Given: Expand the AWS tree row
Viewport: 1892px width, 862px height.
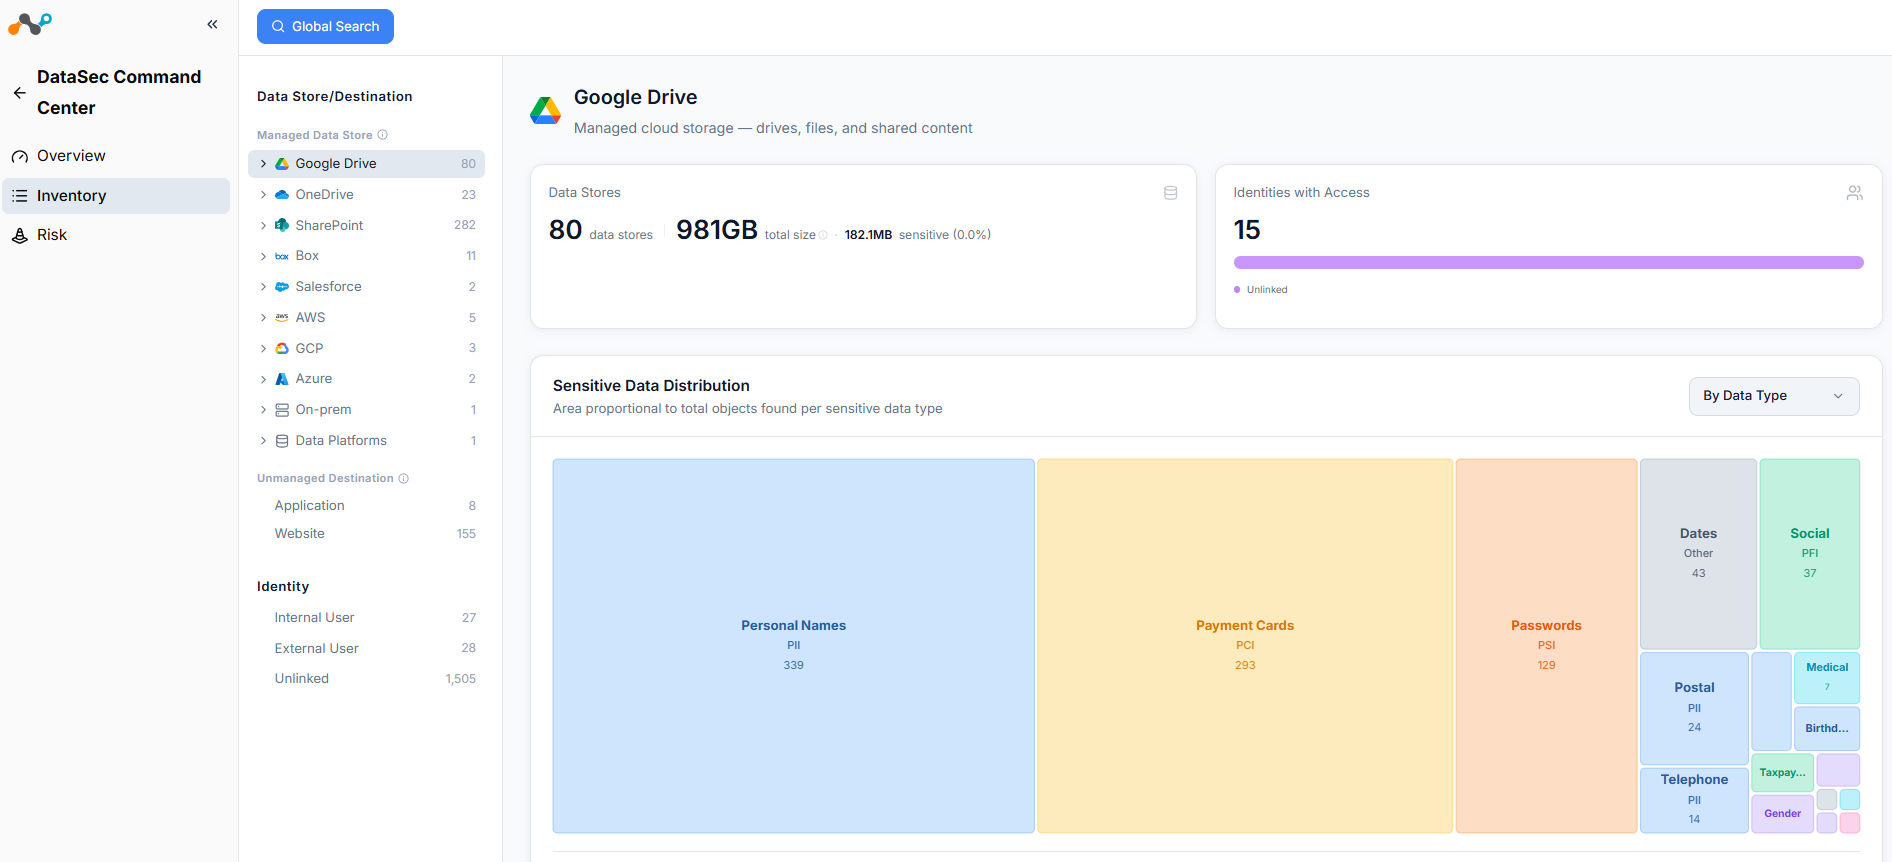Looking at the screenshot, I should pos(263,317).
